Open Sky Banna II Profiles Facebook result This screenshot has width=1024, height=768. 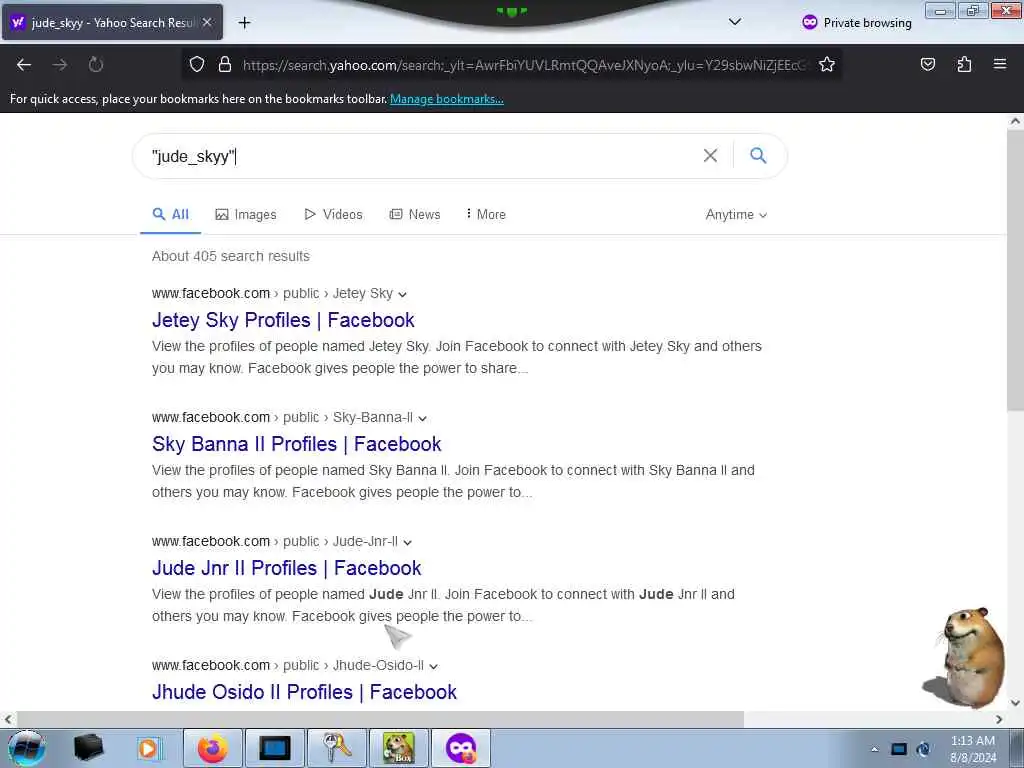click(296, 444)
